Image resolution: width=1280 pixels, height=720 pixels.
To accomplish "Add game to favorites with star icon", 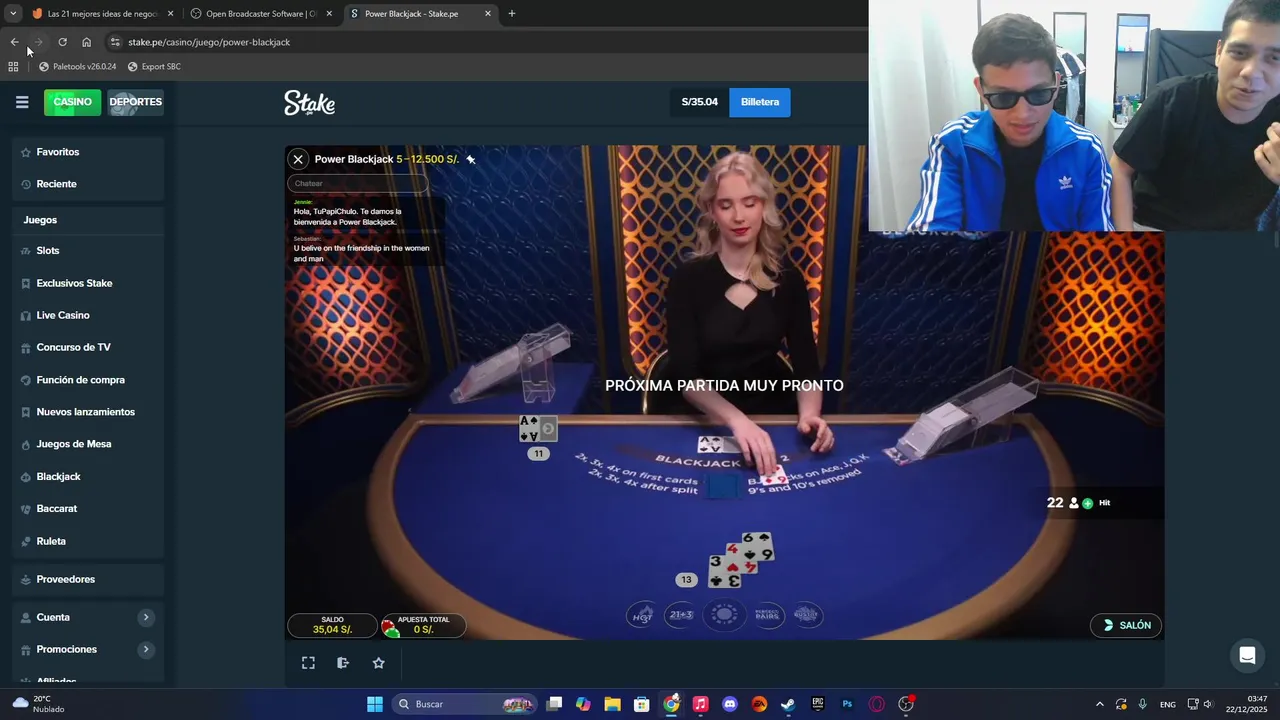I will (378, 663).
